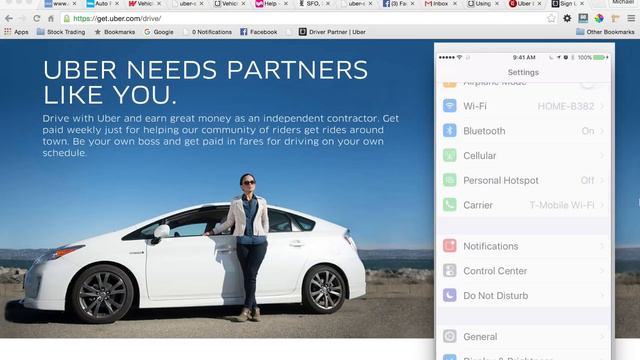Click the Personal Hotspot 'Off' status
Viewport: 640px width, 360px height.
click(587, 180)
